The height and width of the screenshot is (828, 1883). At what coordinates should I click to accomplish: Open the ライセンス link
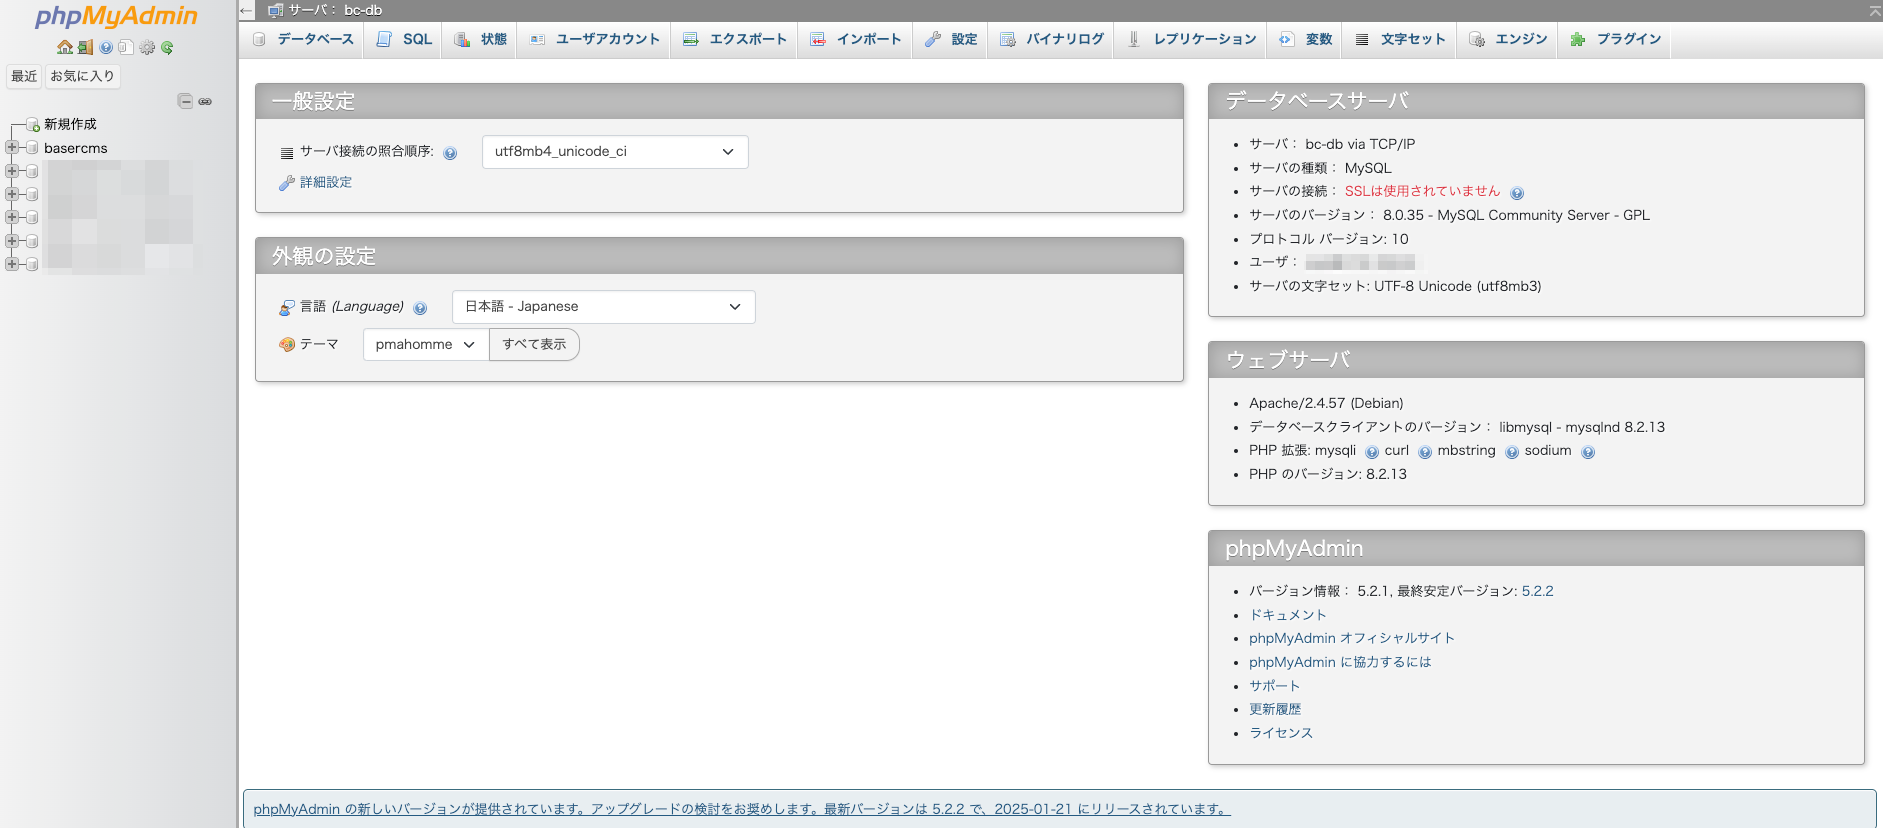pyautogui.click(x=1281, y=733)
